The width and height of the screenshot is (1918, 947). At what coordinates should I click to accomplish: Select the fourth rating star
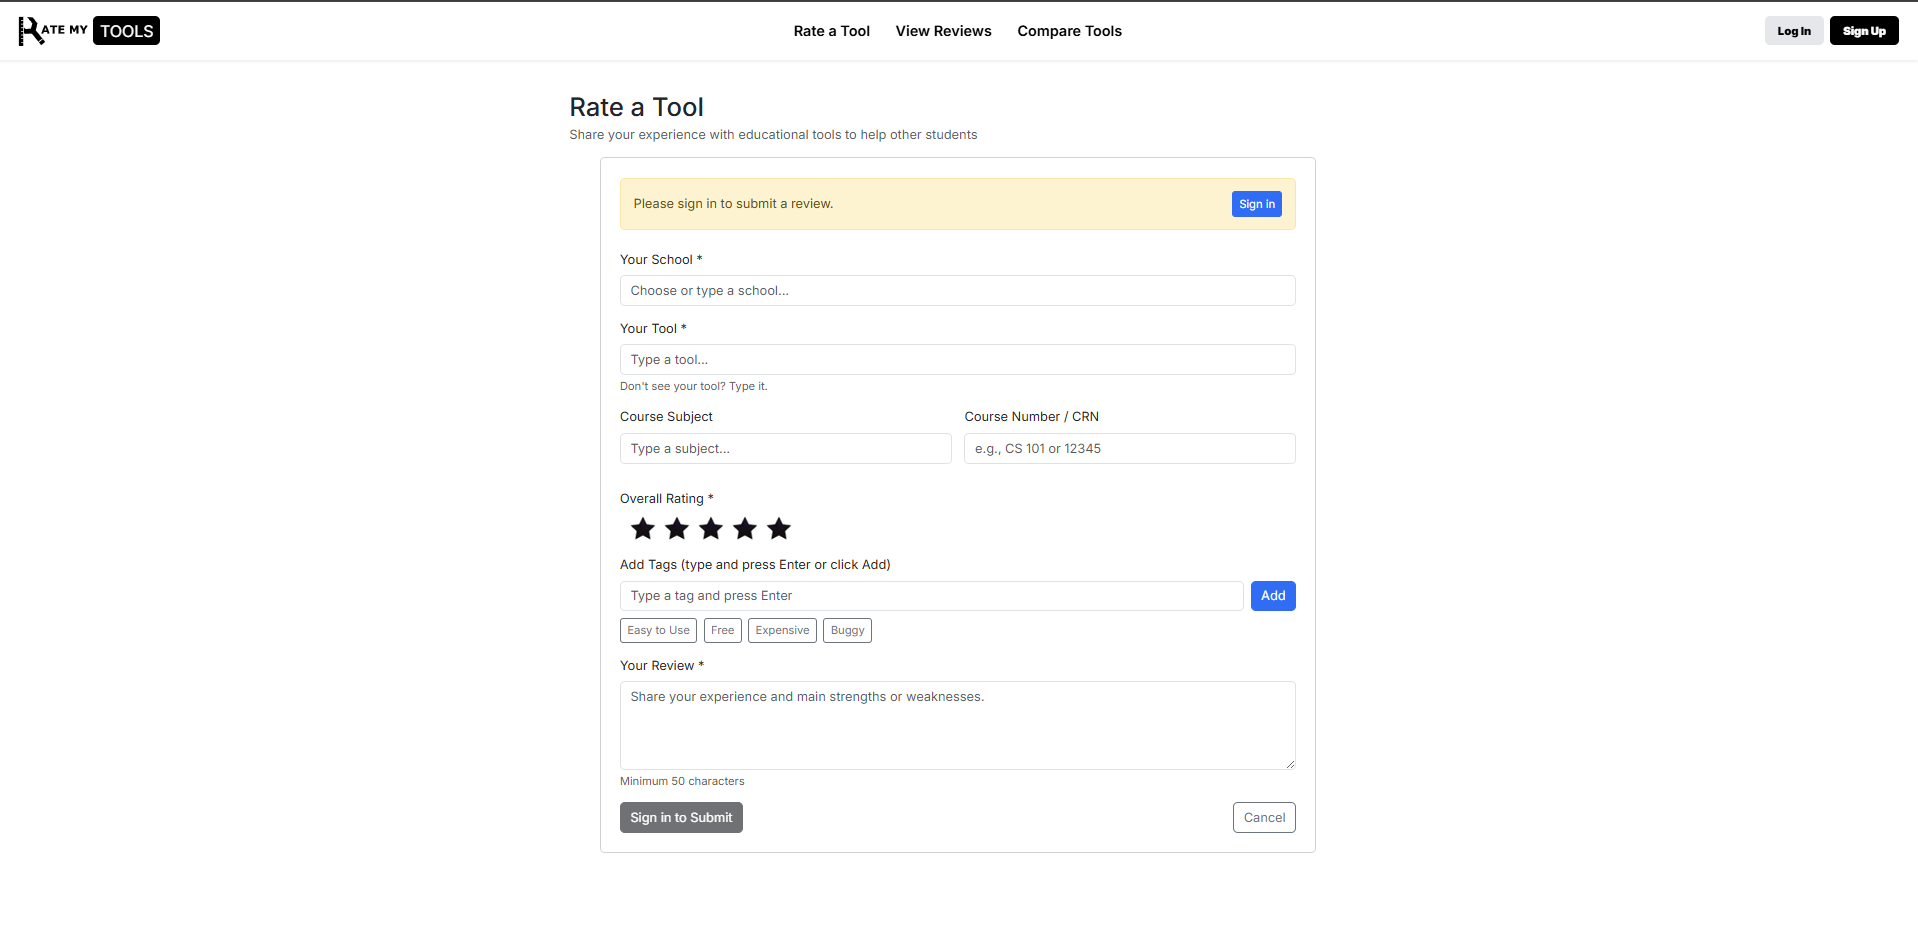pos(745,528)
